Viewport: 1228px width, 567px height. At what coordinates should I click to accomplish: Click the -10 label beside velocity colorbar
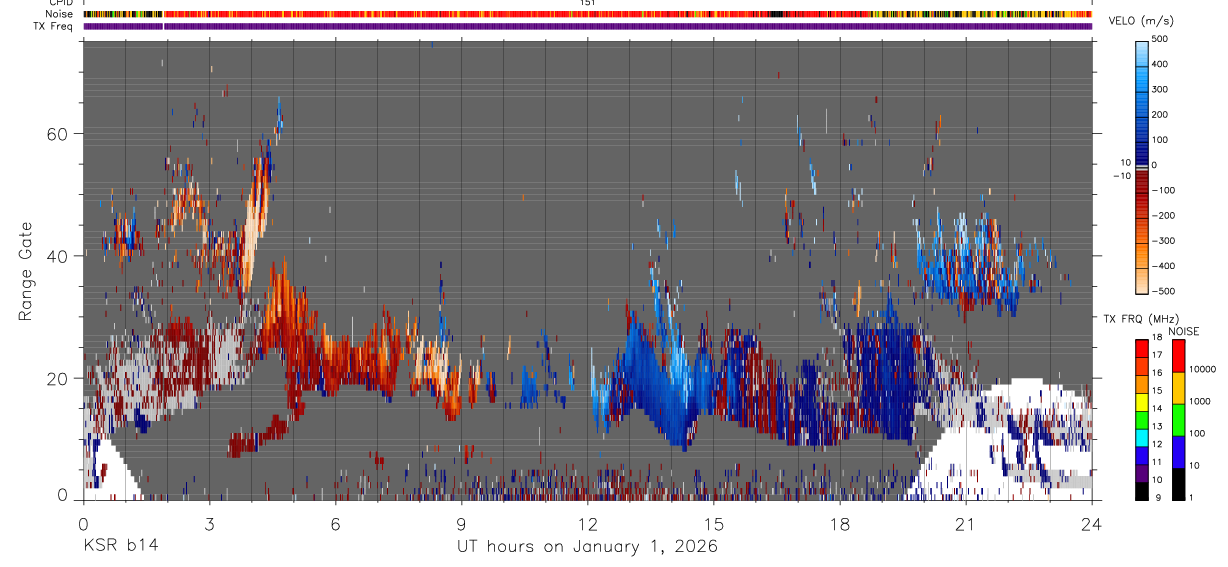(x=1120, y=175)
